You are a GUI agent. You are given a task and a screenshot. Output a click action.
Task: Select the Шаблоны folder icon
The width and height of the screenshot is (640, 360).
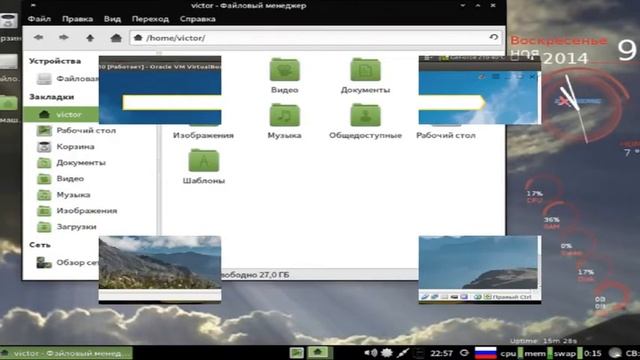pyautogui.click(x=204, y=160)
